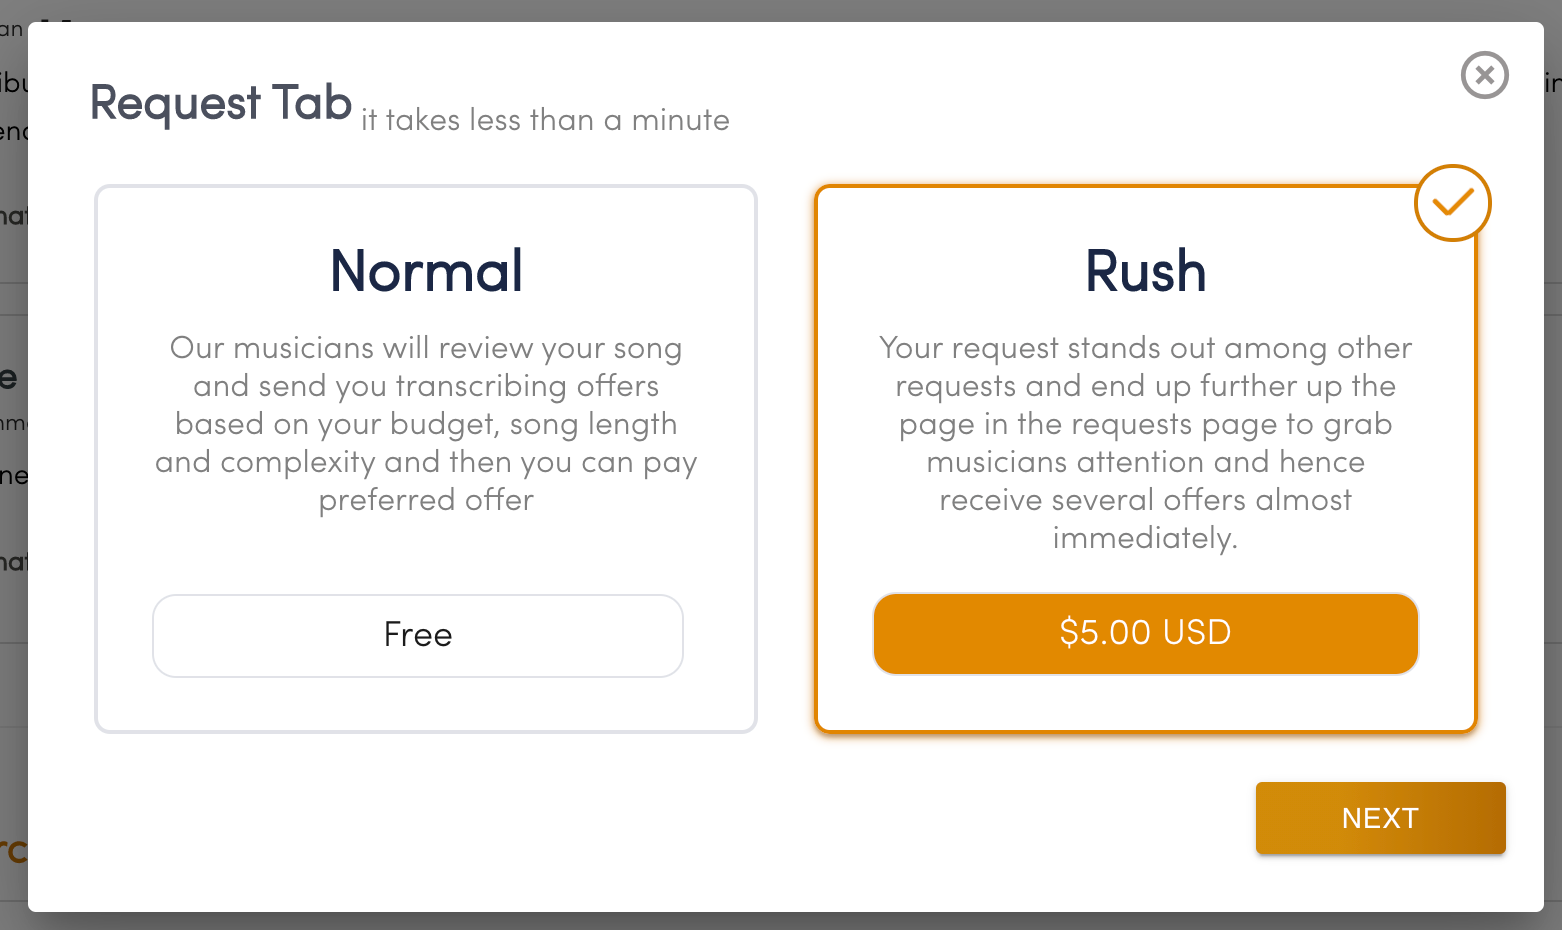Click the 'based on your budget' line
1562x930 pixels.
click(426, 424)
